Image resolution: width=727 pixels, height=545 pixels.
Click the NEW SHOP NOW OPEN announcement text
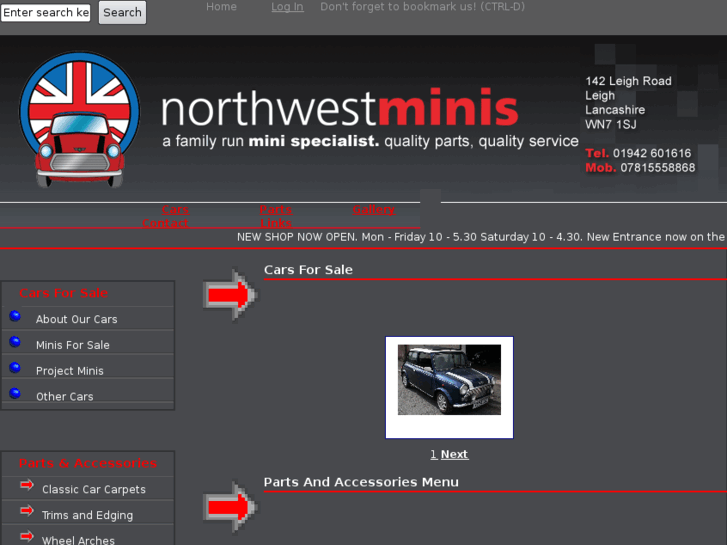click(480, 237)
